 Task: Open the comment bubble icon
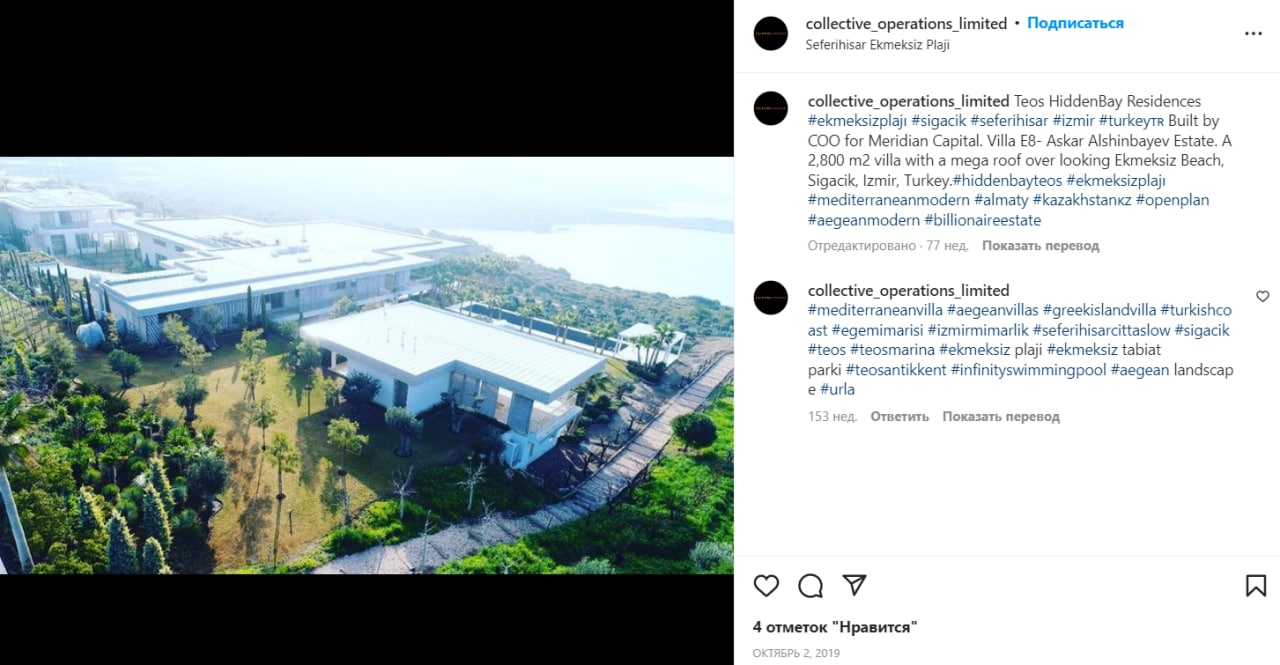[x=810, y=585]
